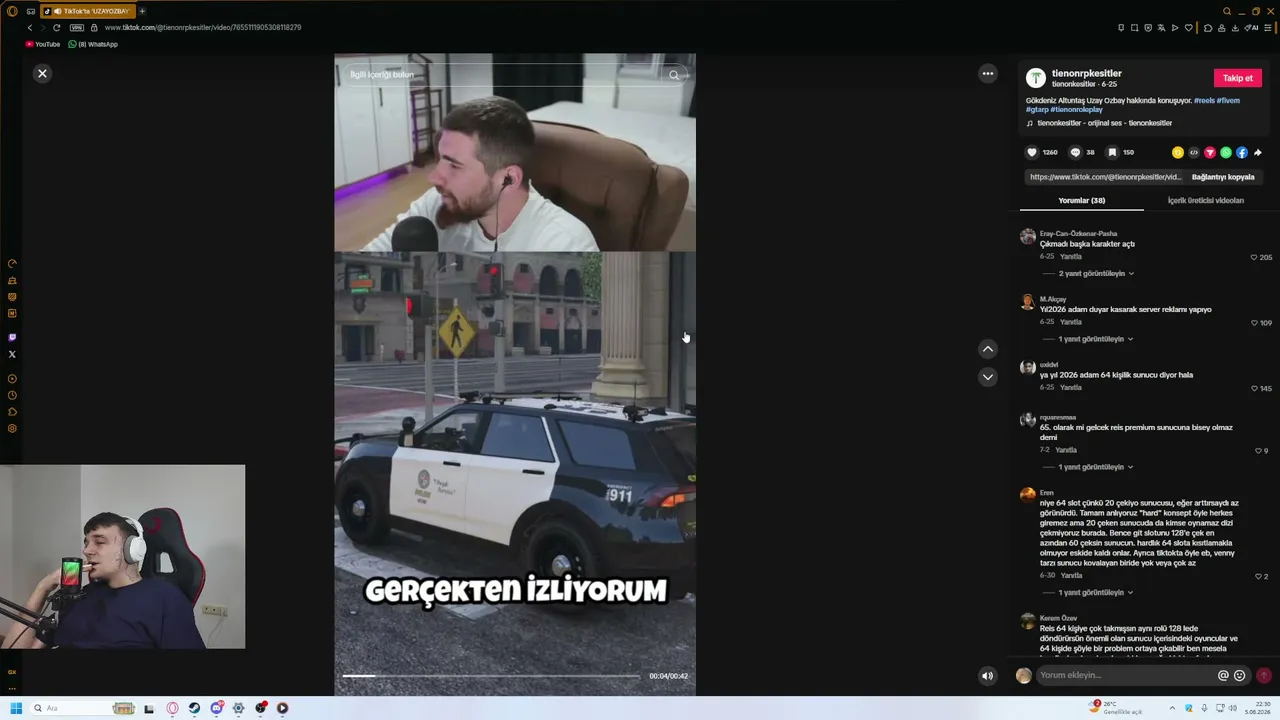Click the browser back button
1280x720 pixels.
click(29, 28)
